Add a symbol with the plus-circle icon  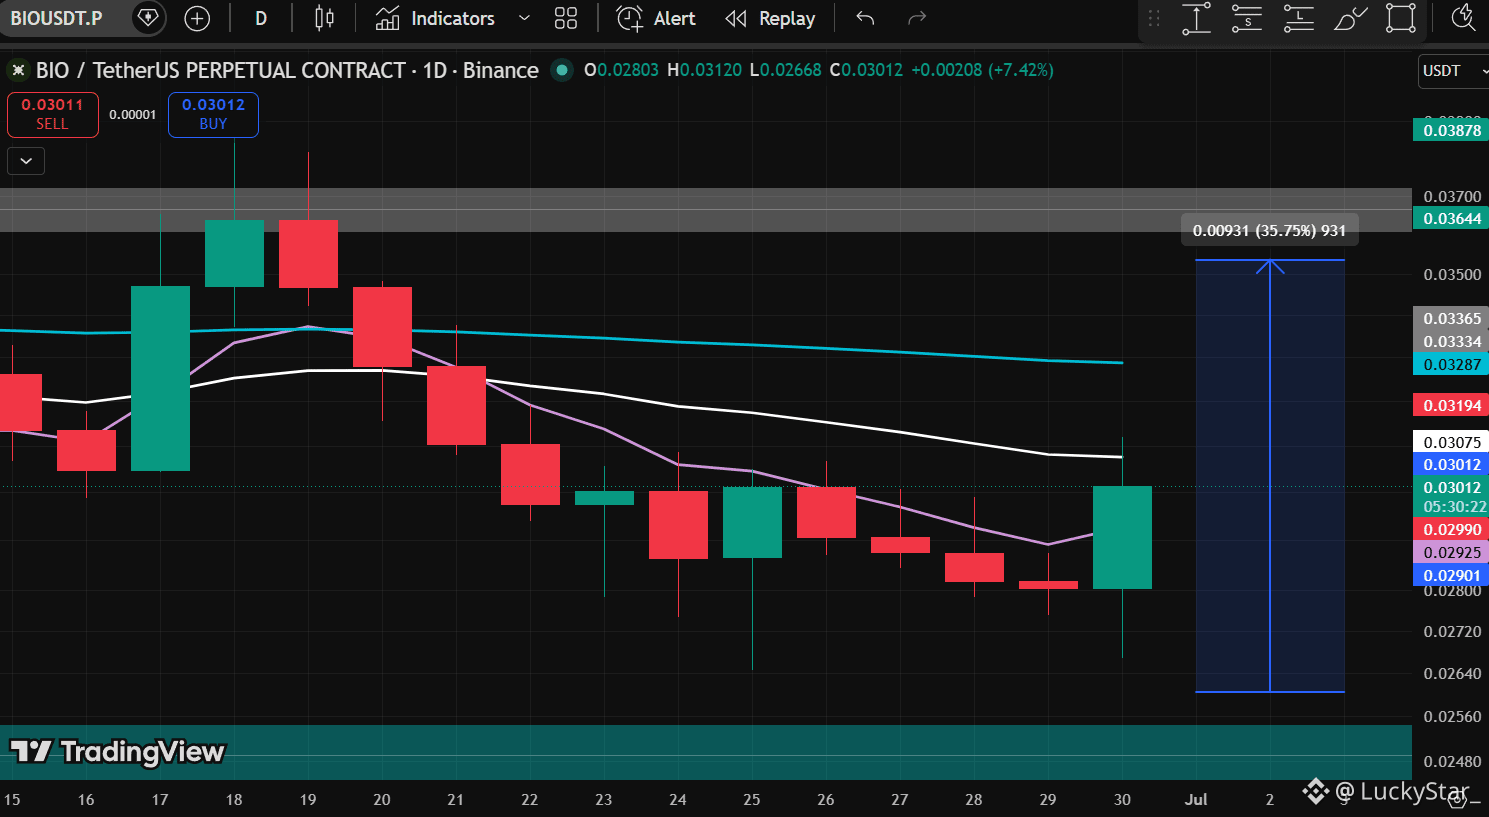pos(198,18)
